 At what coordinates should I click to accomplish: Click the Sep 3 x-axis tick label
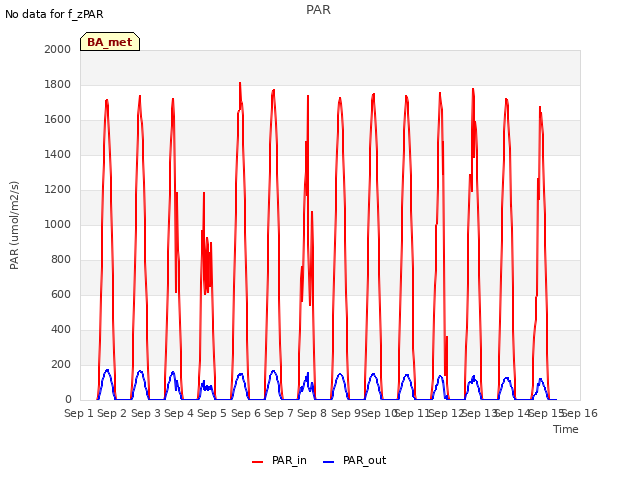(x=146, y=413)
